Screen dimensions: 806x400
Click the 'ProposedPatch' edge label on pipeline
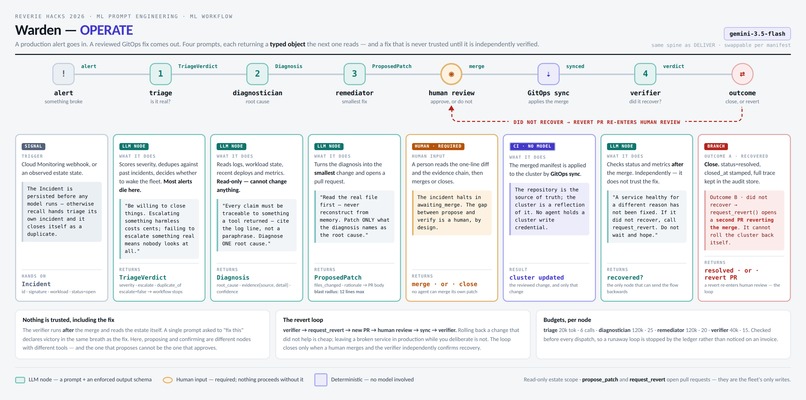point(392,66)
